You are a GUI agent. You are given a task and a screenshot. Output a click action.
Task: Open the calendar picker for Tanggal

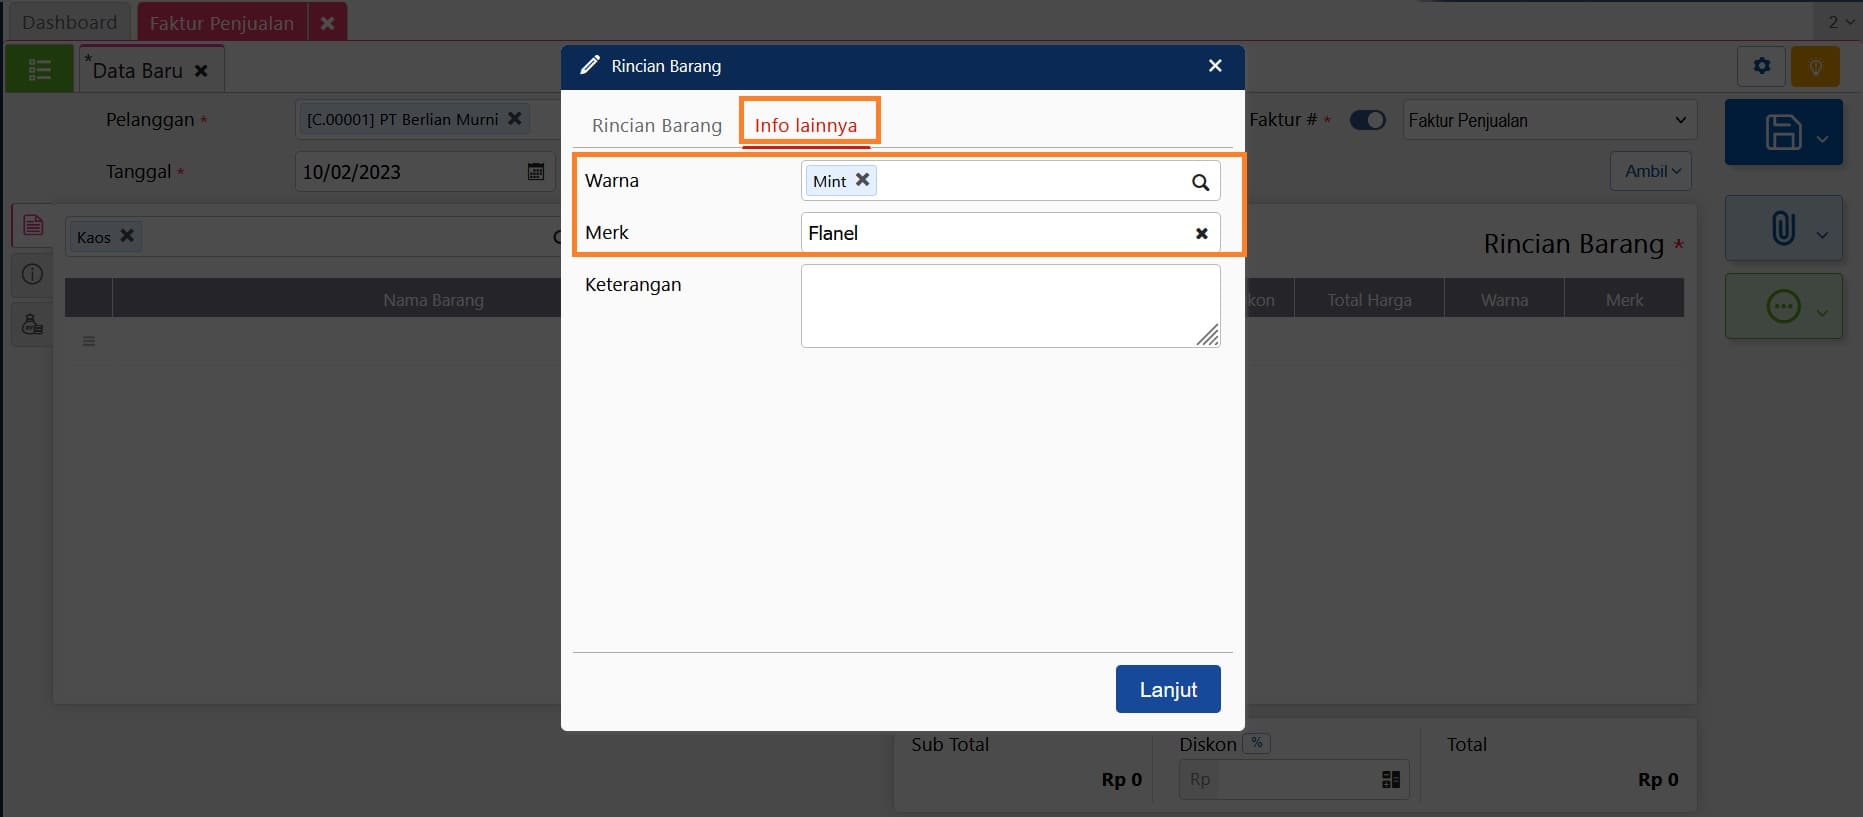pos(536,172)
